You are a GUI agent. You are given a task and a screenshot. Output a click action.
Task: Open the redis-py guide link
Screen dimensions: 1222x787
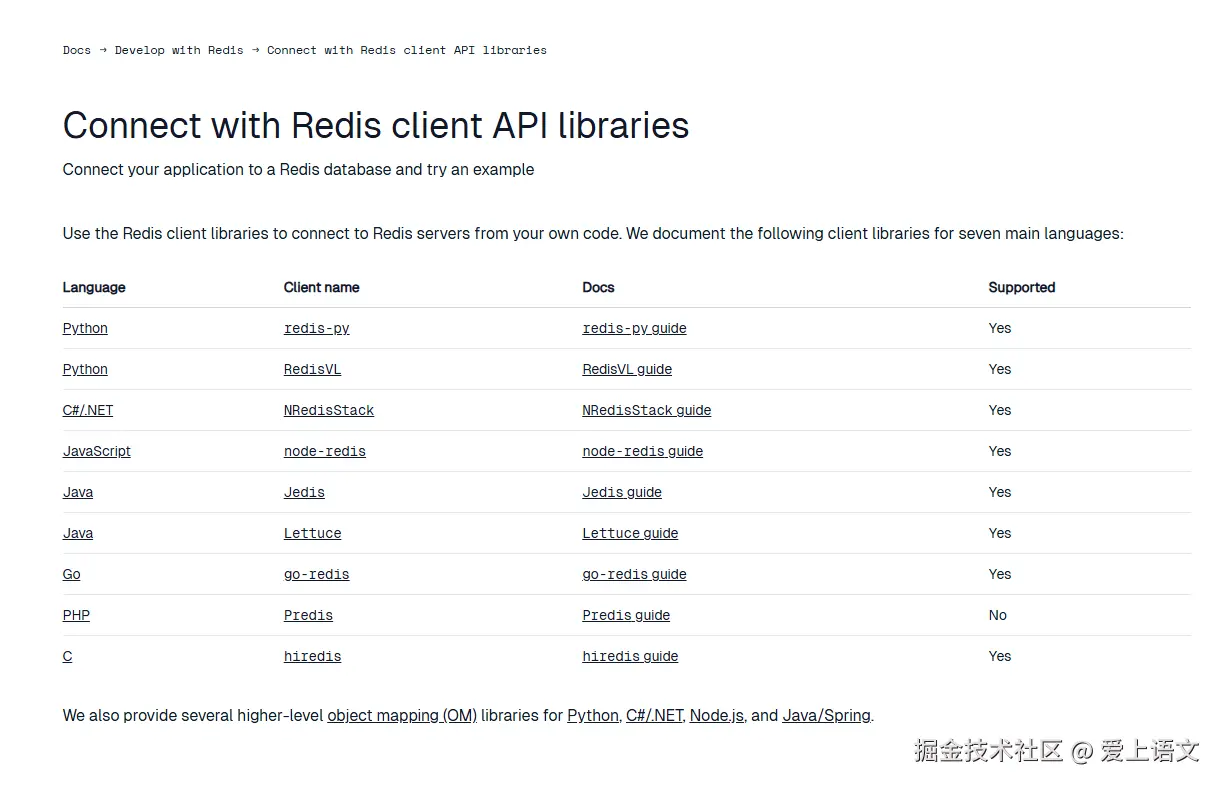635,328
